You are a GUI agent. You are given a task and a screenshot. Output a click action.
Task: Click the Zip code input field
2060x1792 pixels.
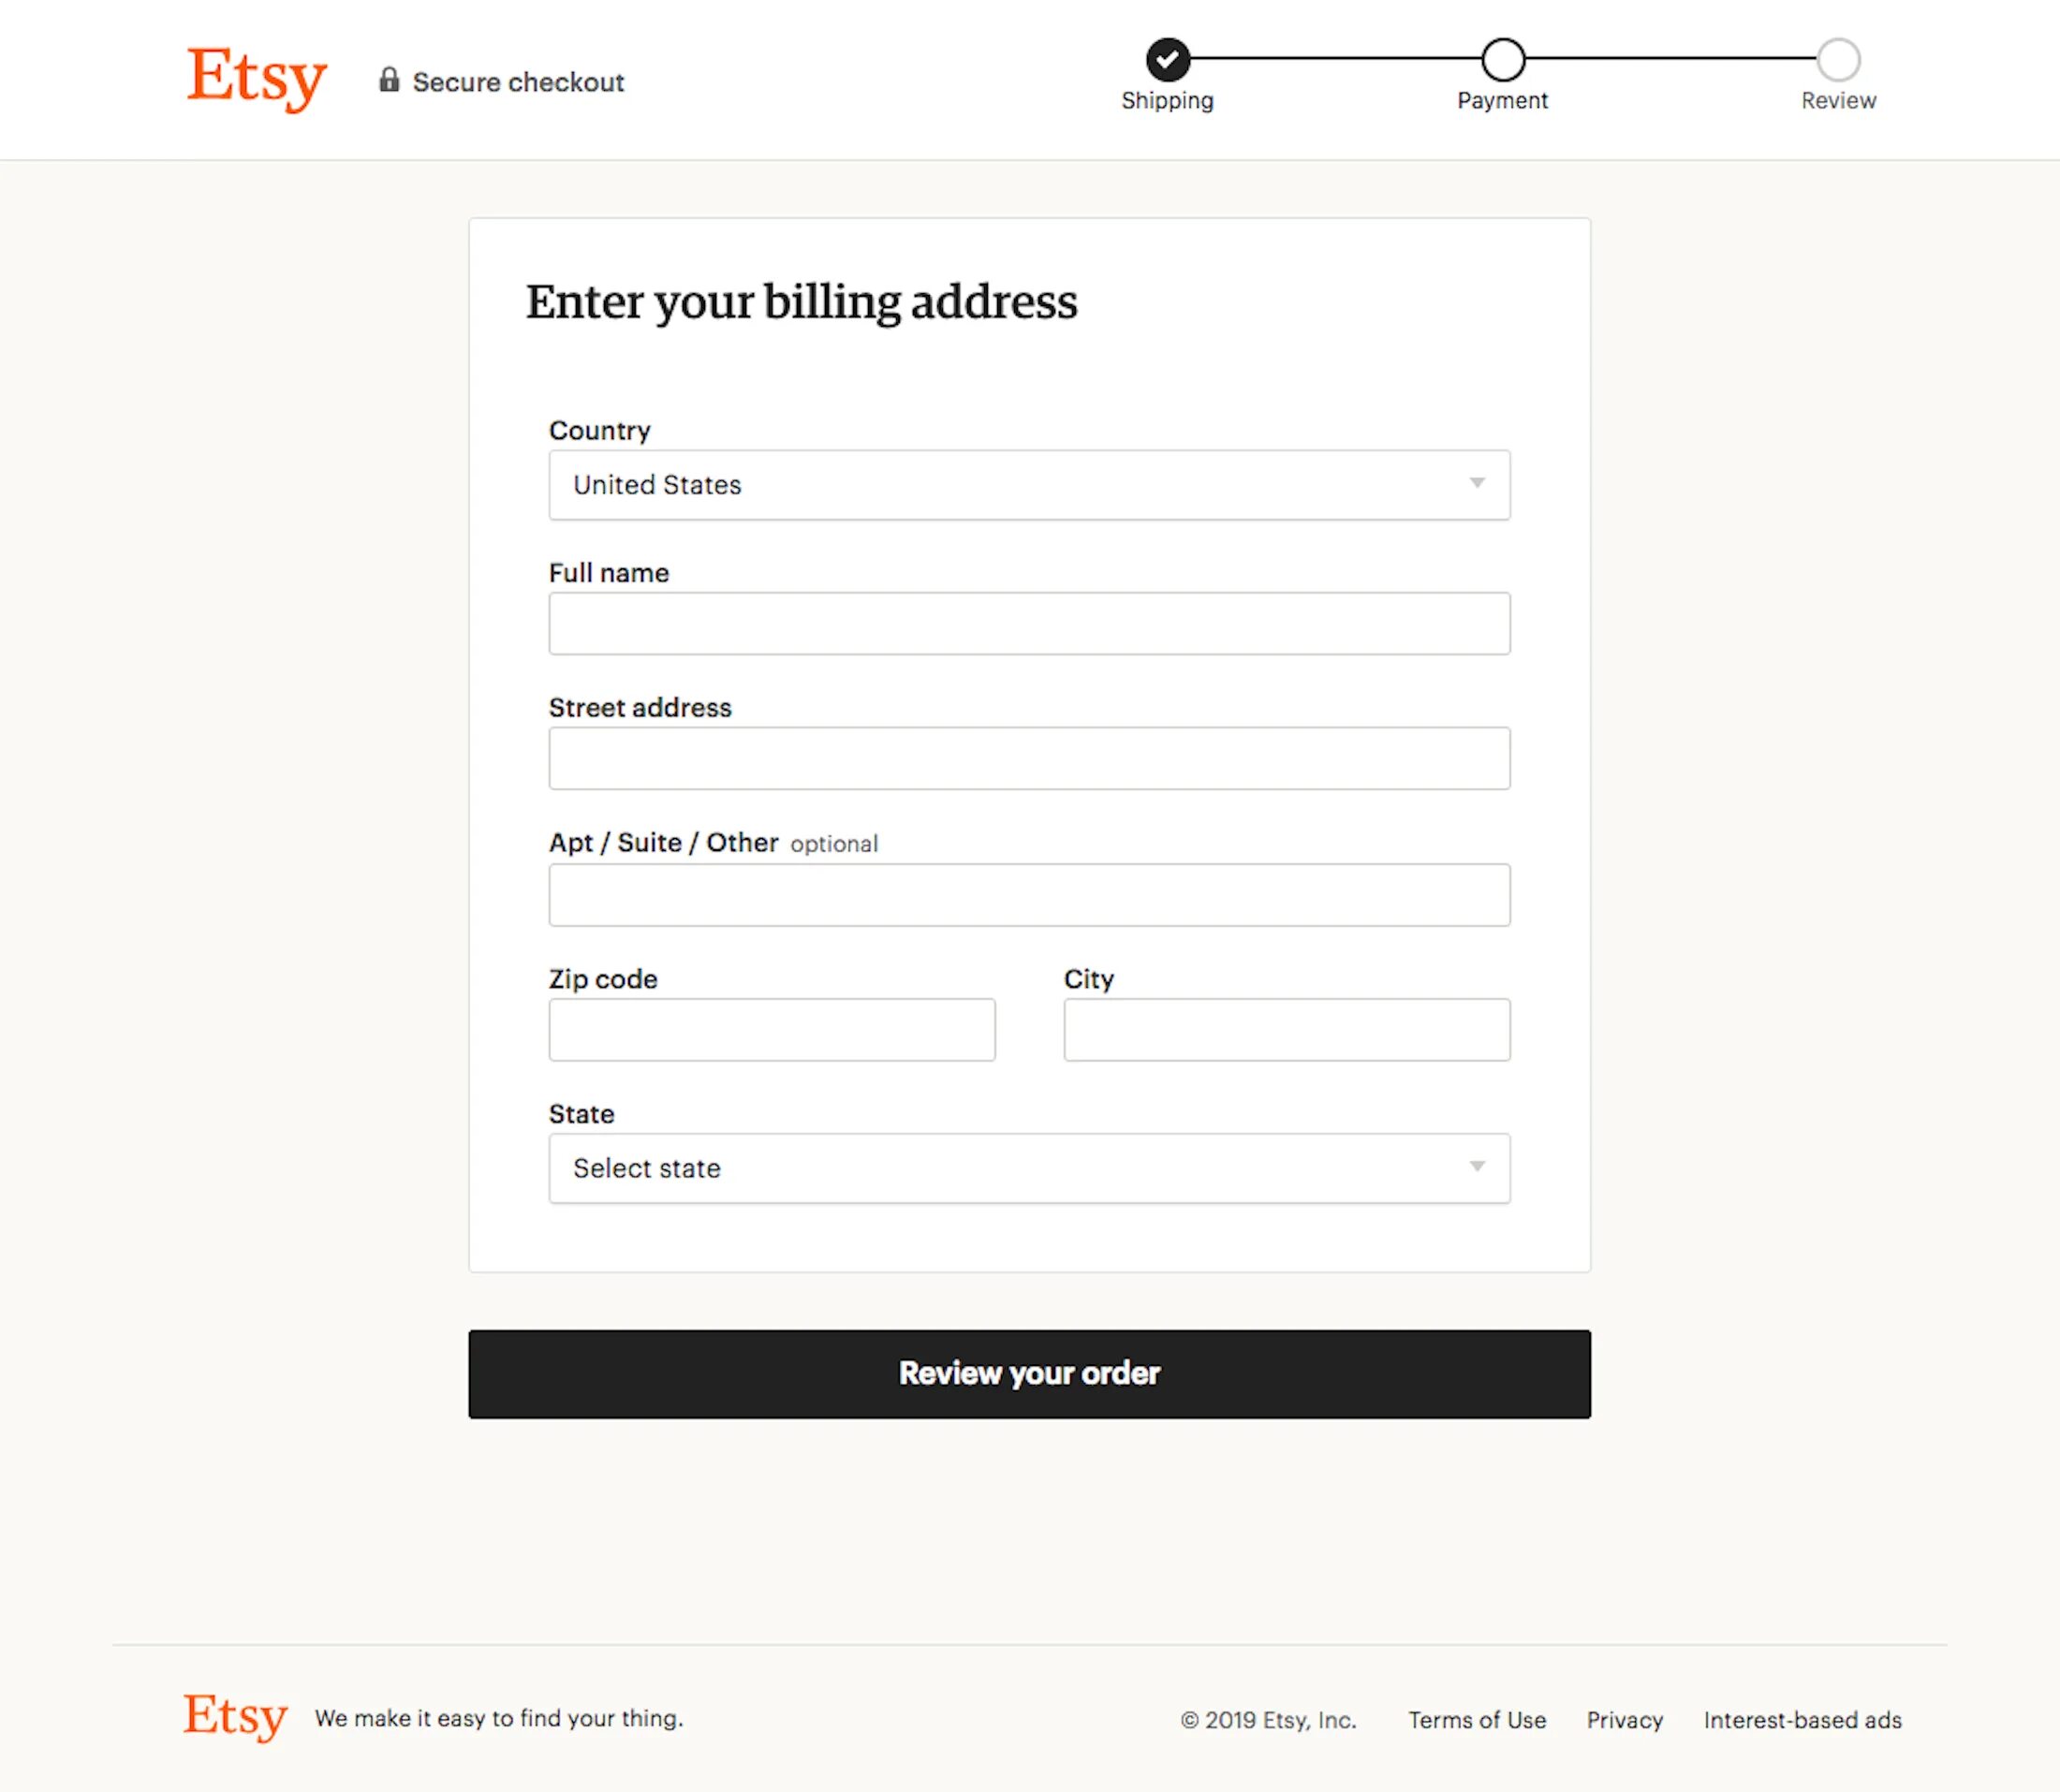[x=772, y=1030]
